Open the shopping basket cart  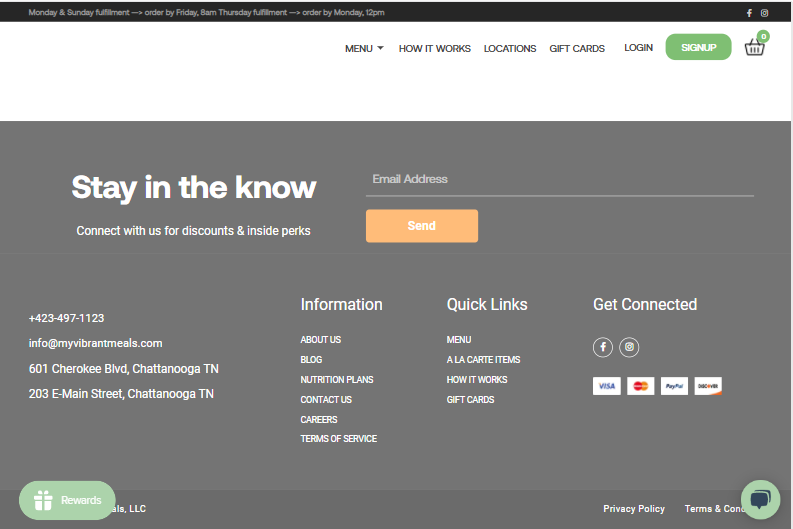click(x=755, y=47)
